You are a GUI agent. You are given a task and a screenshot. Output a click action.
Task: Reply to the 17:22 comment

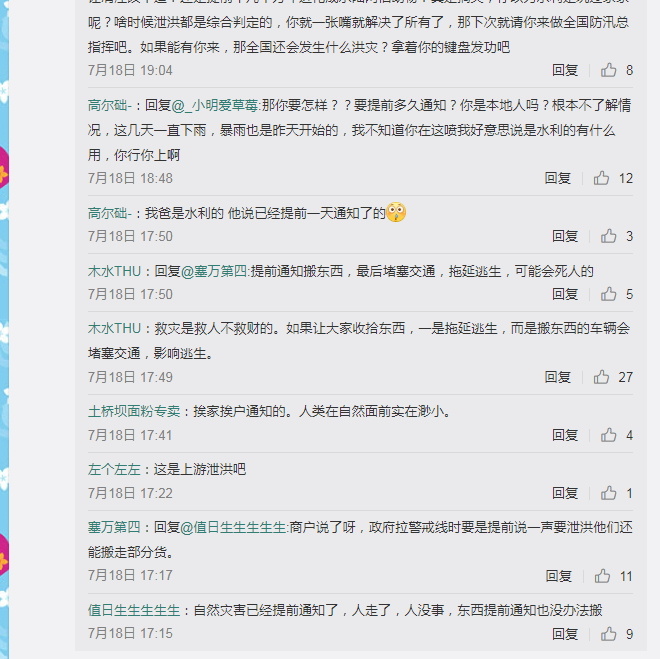(x=565, y=493)
